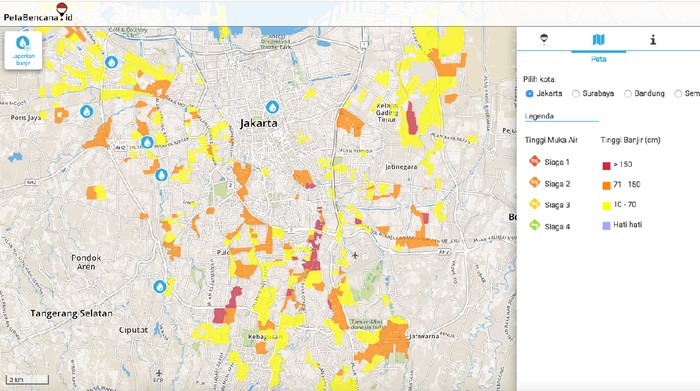
Task: Open the flood report pin tab
Action: coord(544,39)
